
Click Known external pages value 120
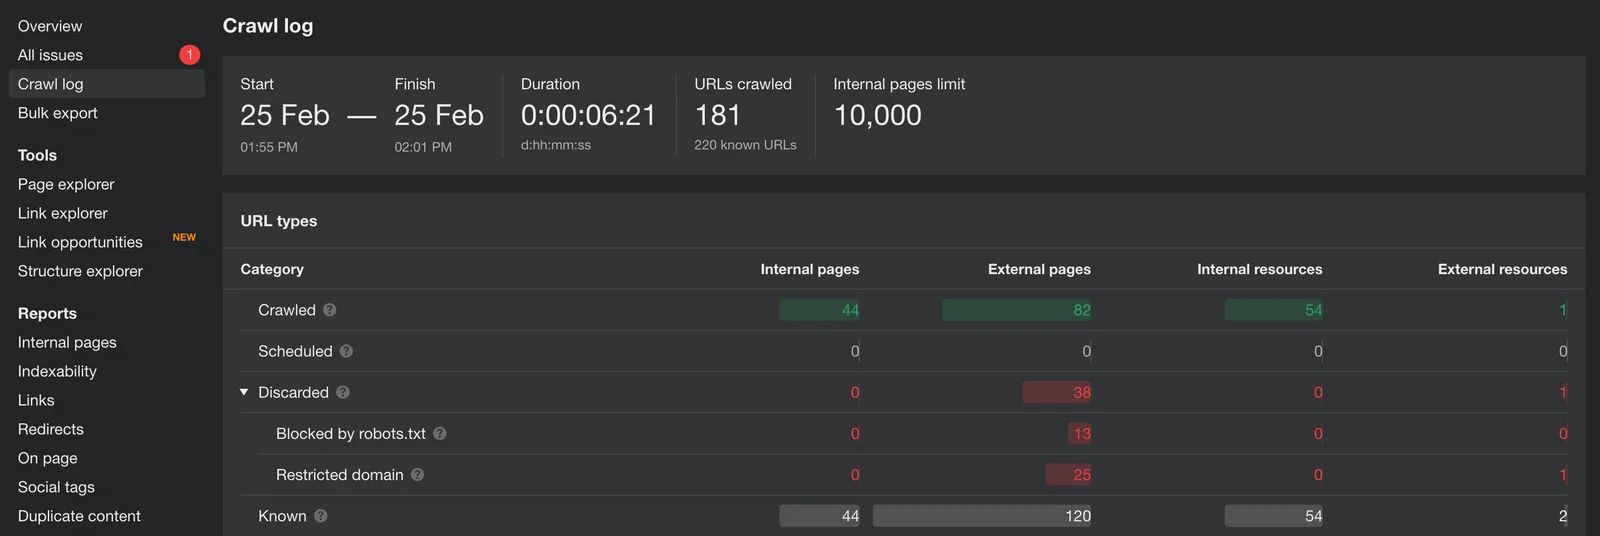click(x=1078, y=516)
